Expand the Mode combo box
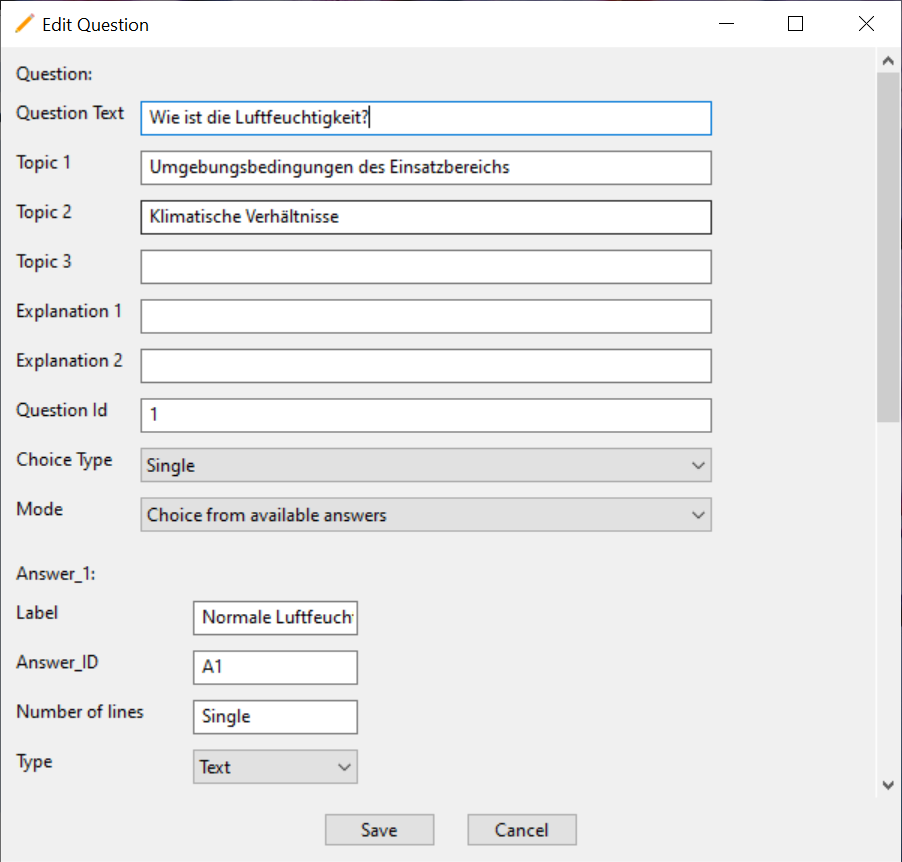 pos(426,514)
